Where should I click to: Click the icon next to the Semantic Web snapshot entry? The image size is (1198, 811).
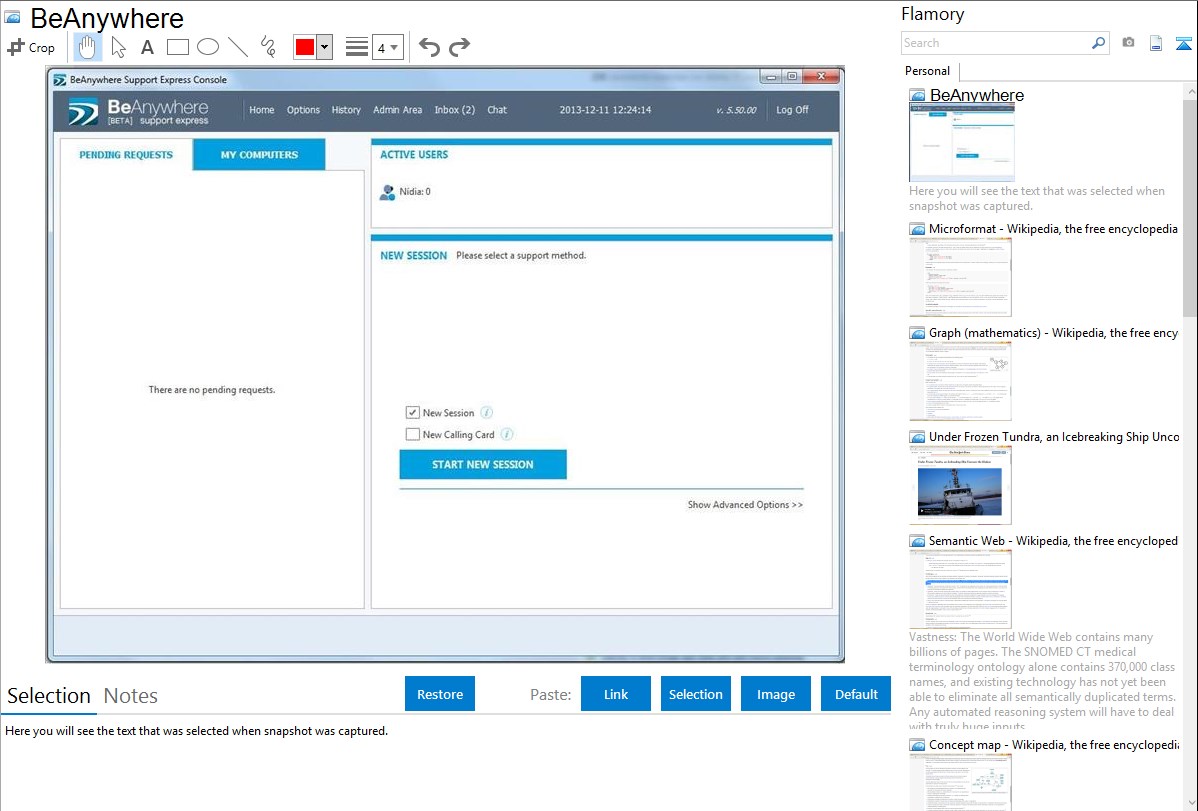pyautogui.click(x=917, y=541)
